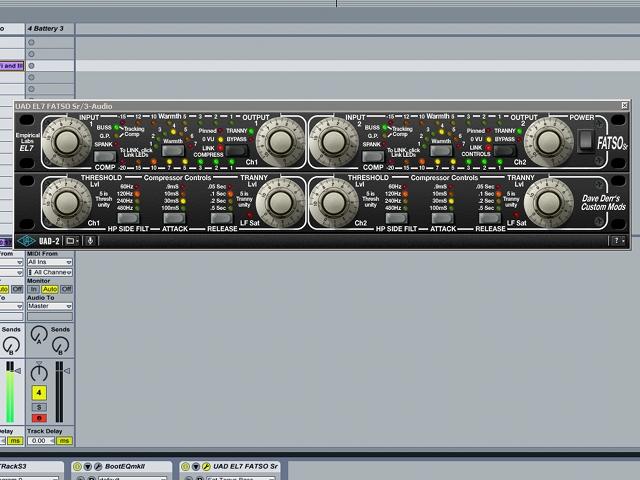This screenshot has height=480, width=640.
Task: Click highlighted third clip slot stop button
Action: 31,66
